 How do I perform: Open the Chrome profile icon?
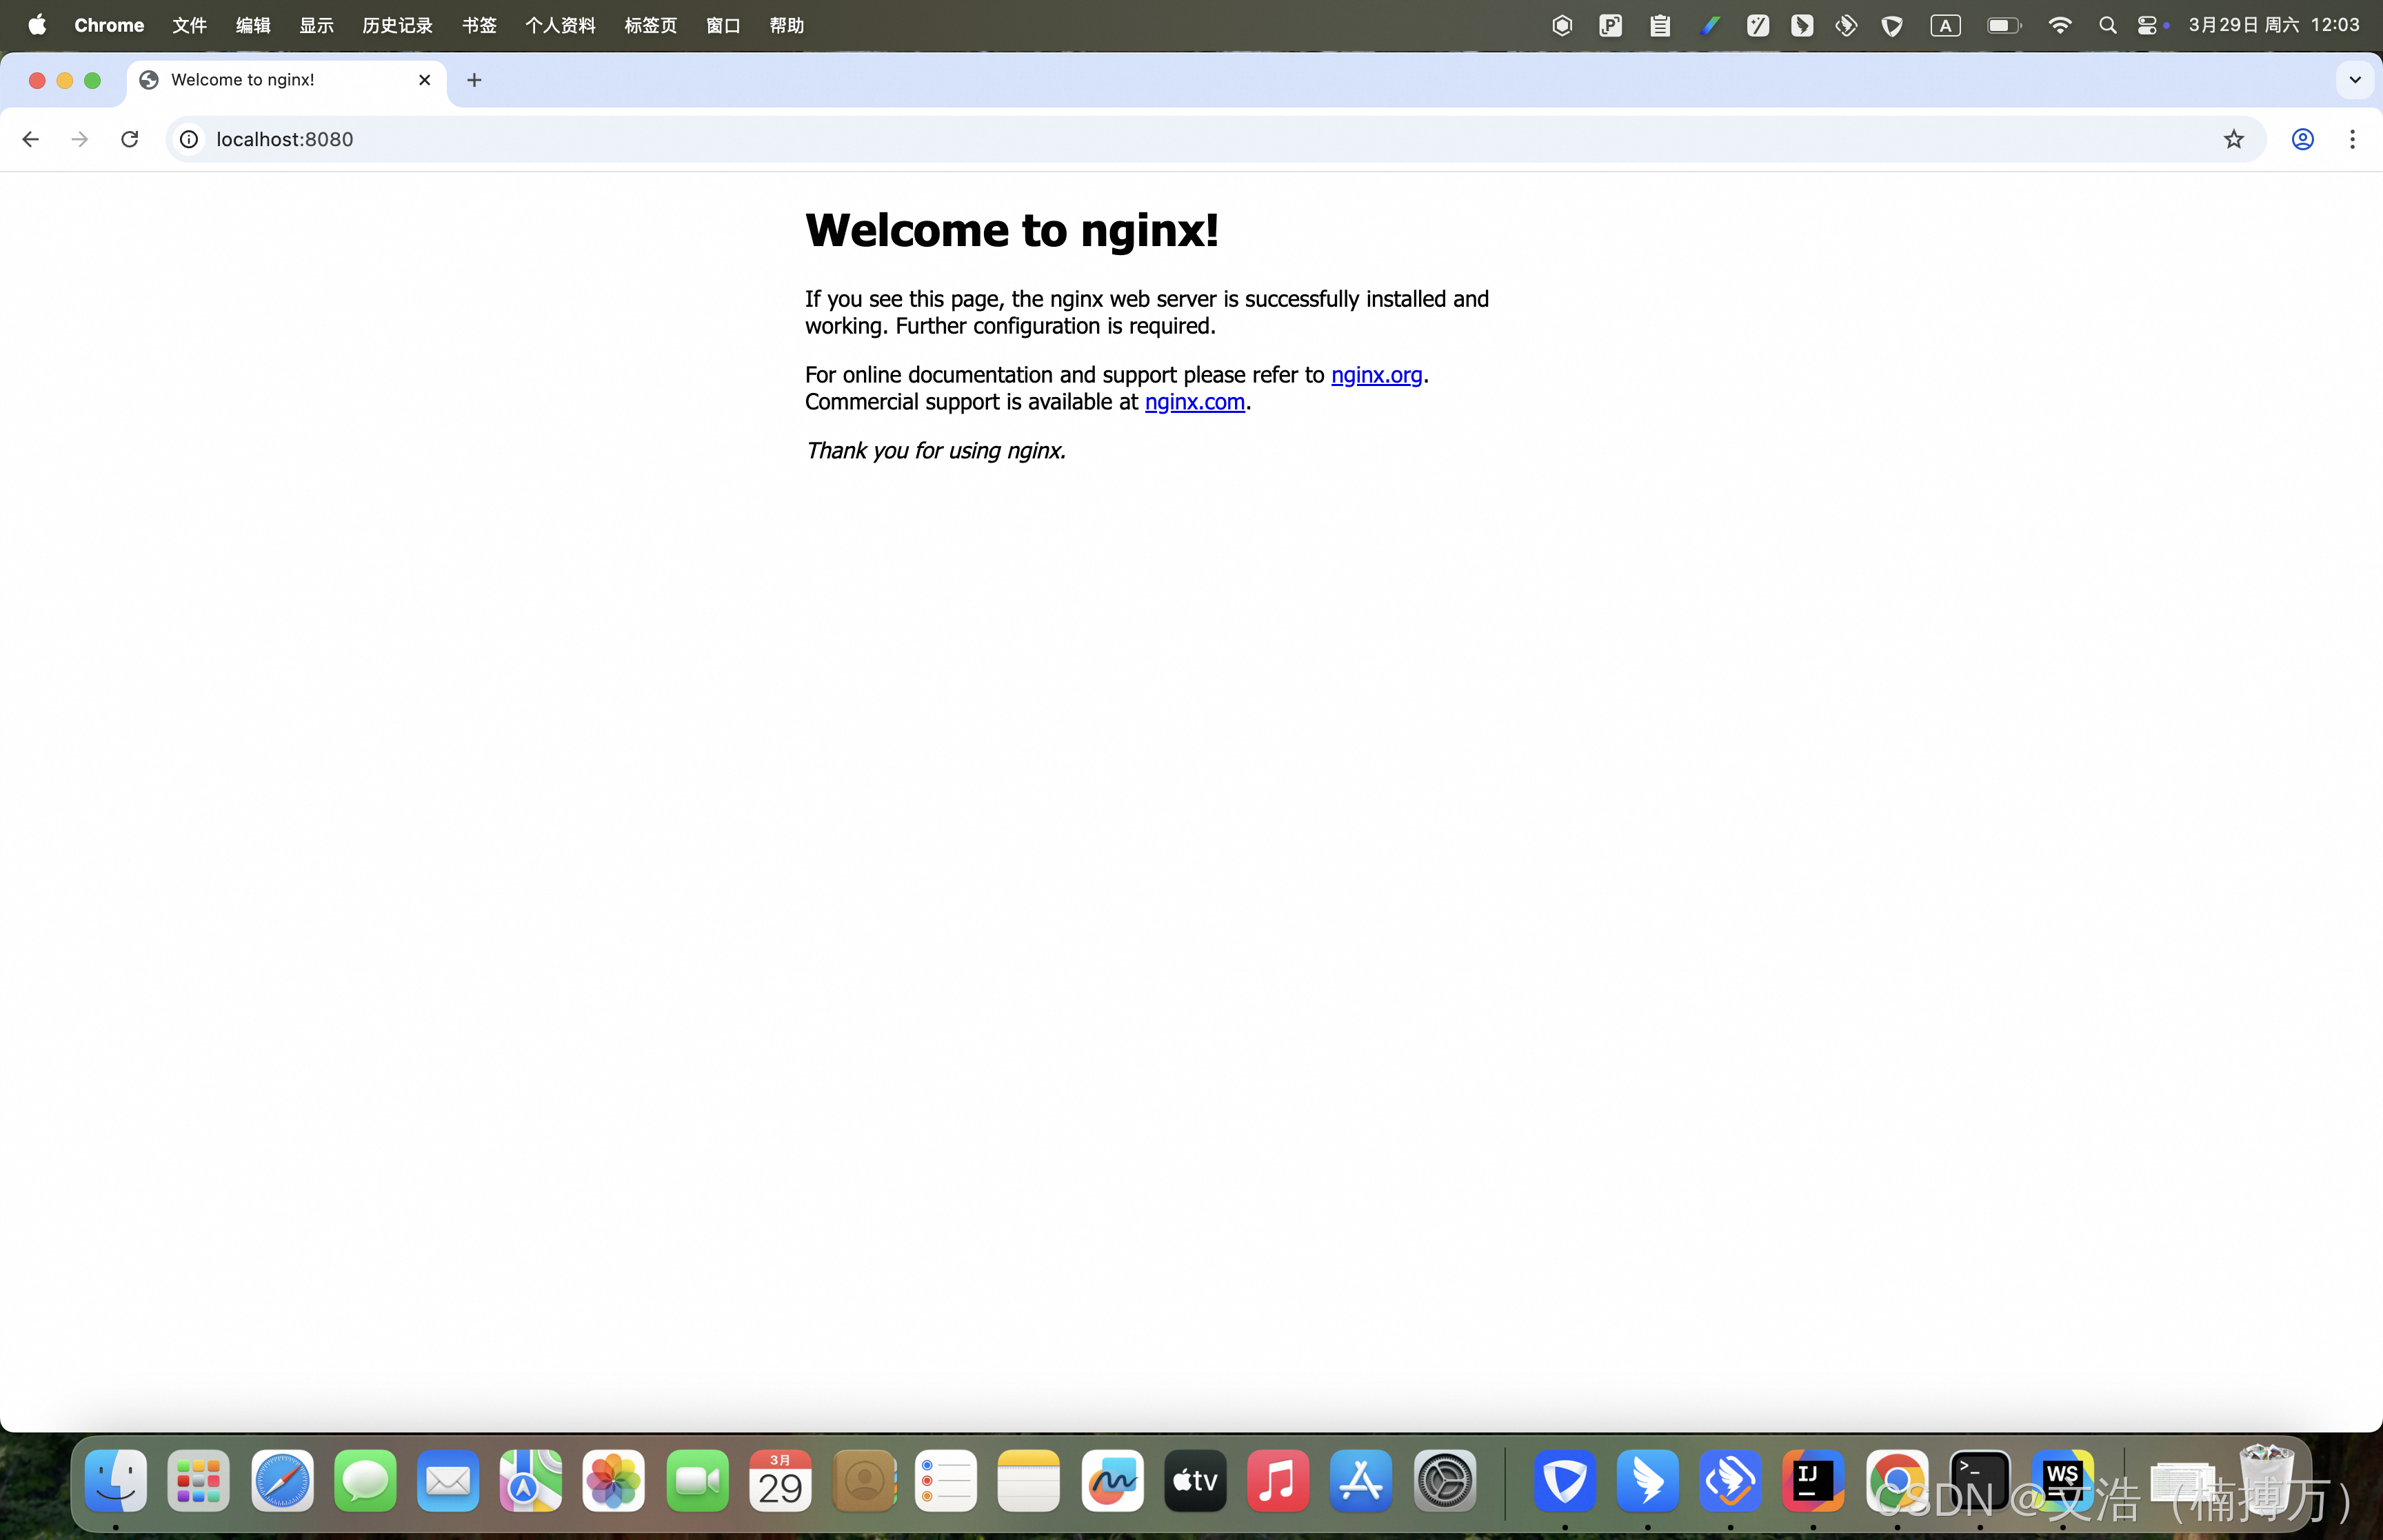tap(2302, 139)
